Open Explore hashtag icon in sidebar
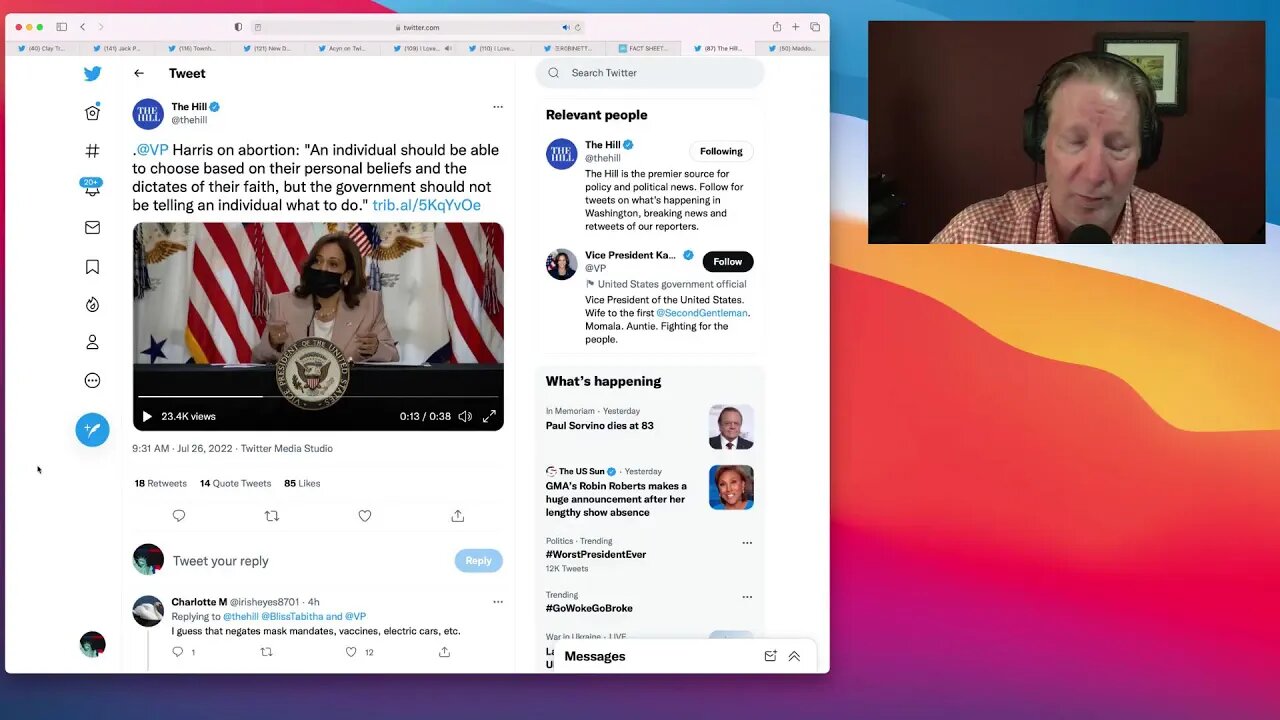Image resolution: width=1280 pixels, height=720 pixels. pyautogui.click(x=92, y=151)
